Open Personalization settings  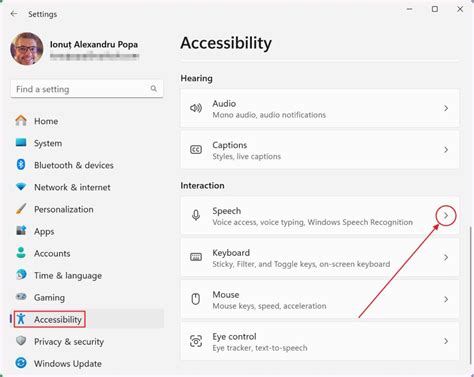coord(64,209)
